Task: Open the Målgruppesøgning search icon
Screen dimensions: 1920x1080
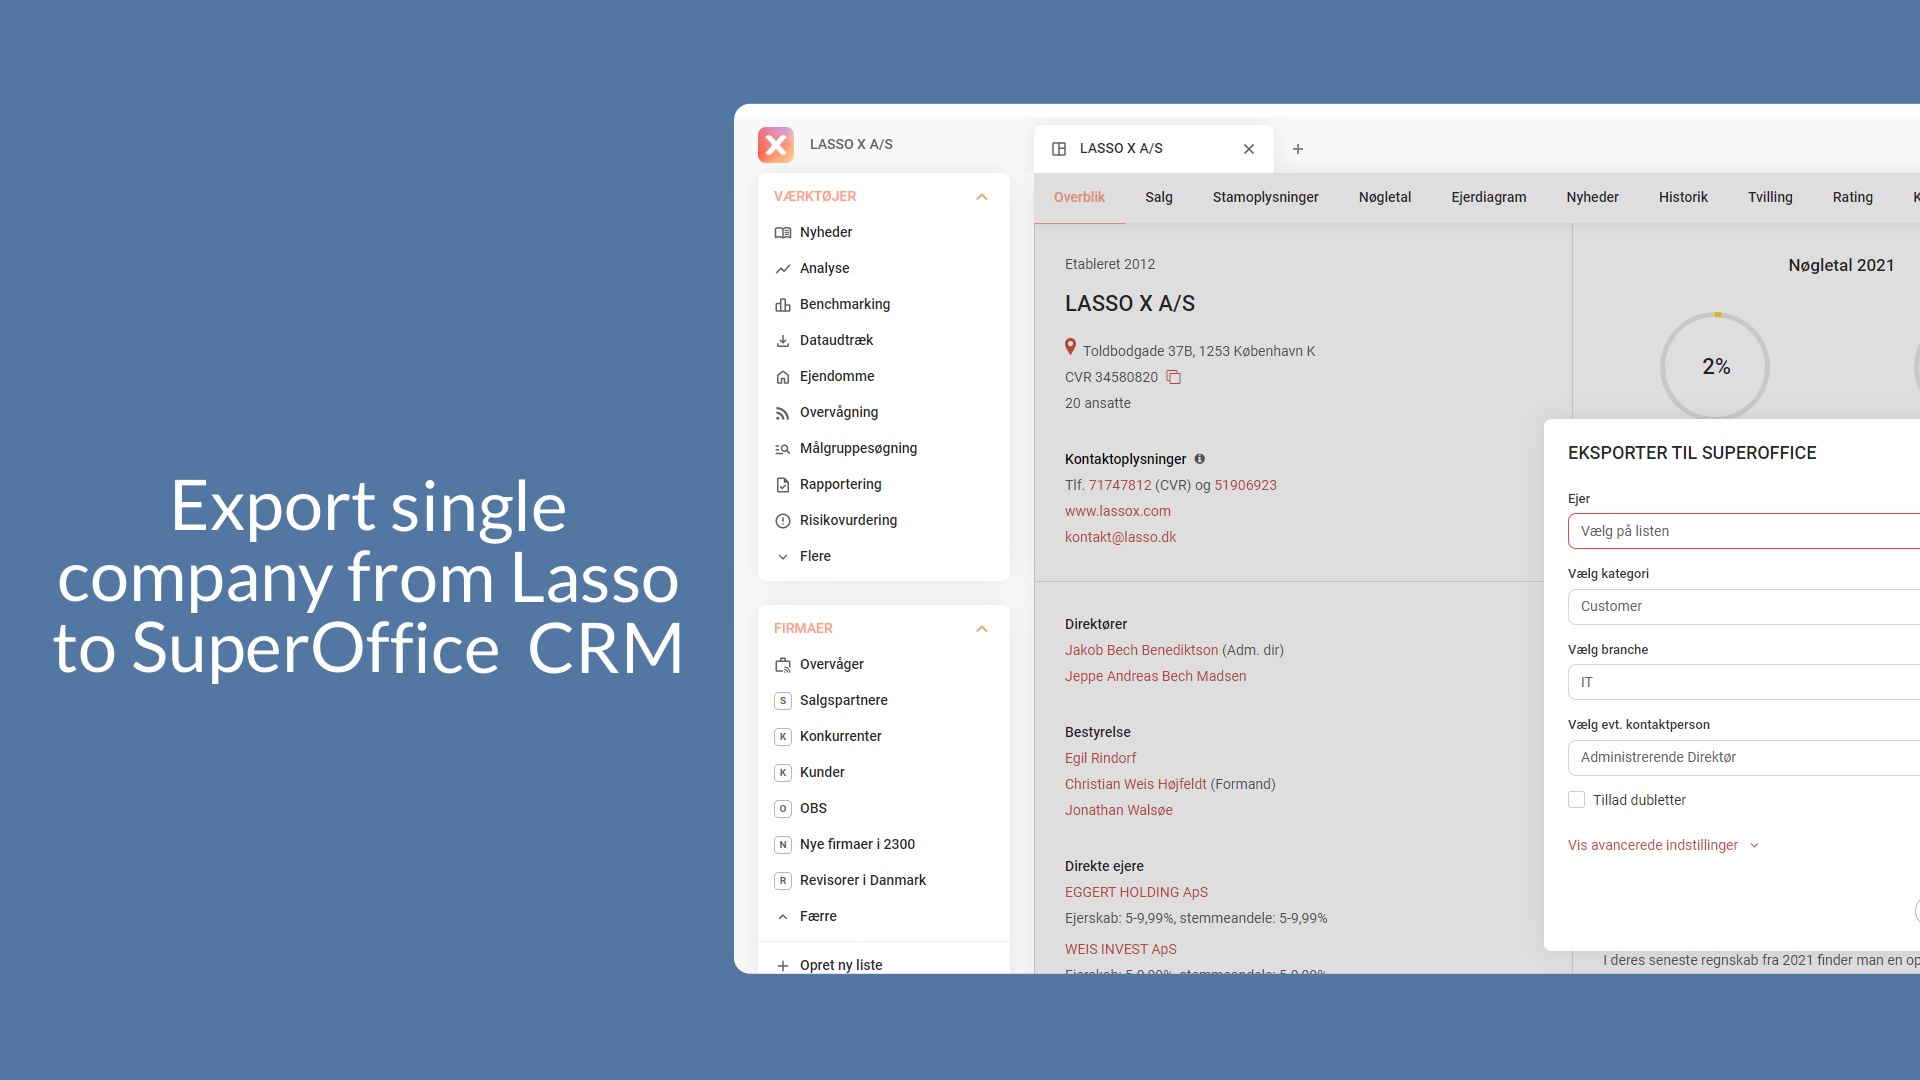Action: [783, 449]
